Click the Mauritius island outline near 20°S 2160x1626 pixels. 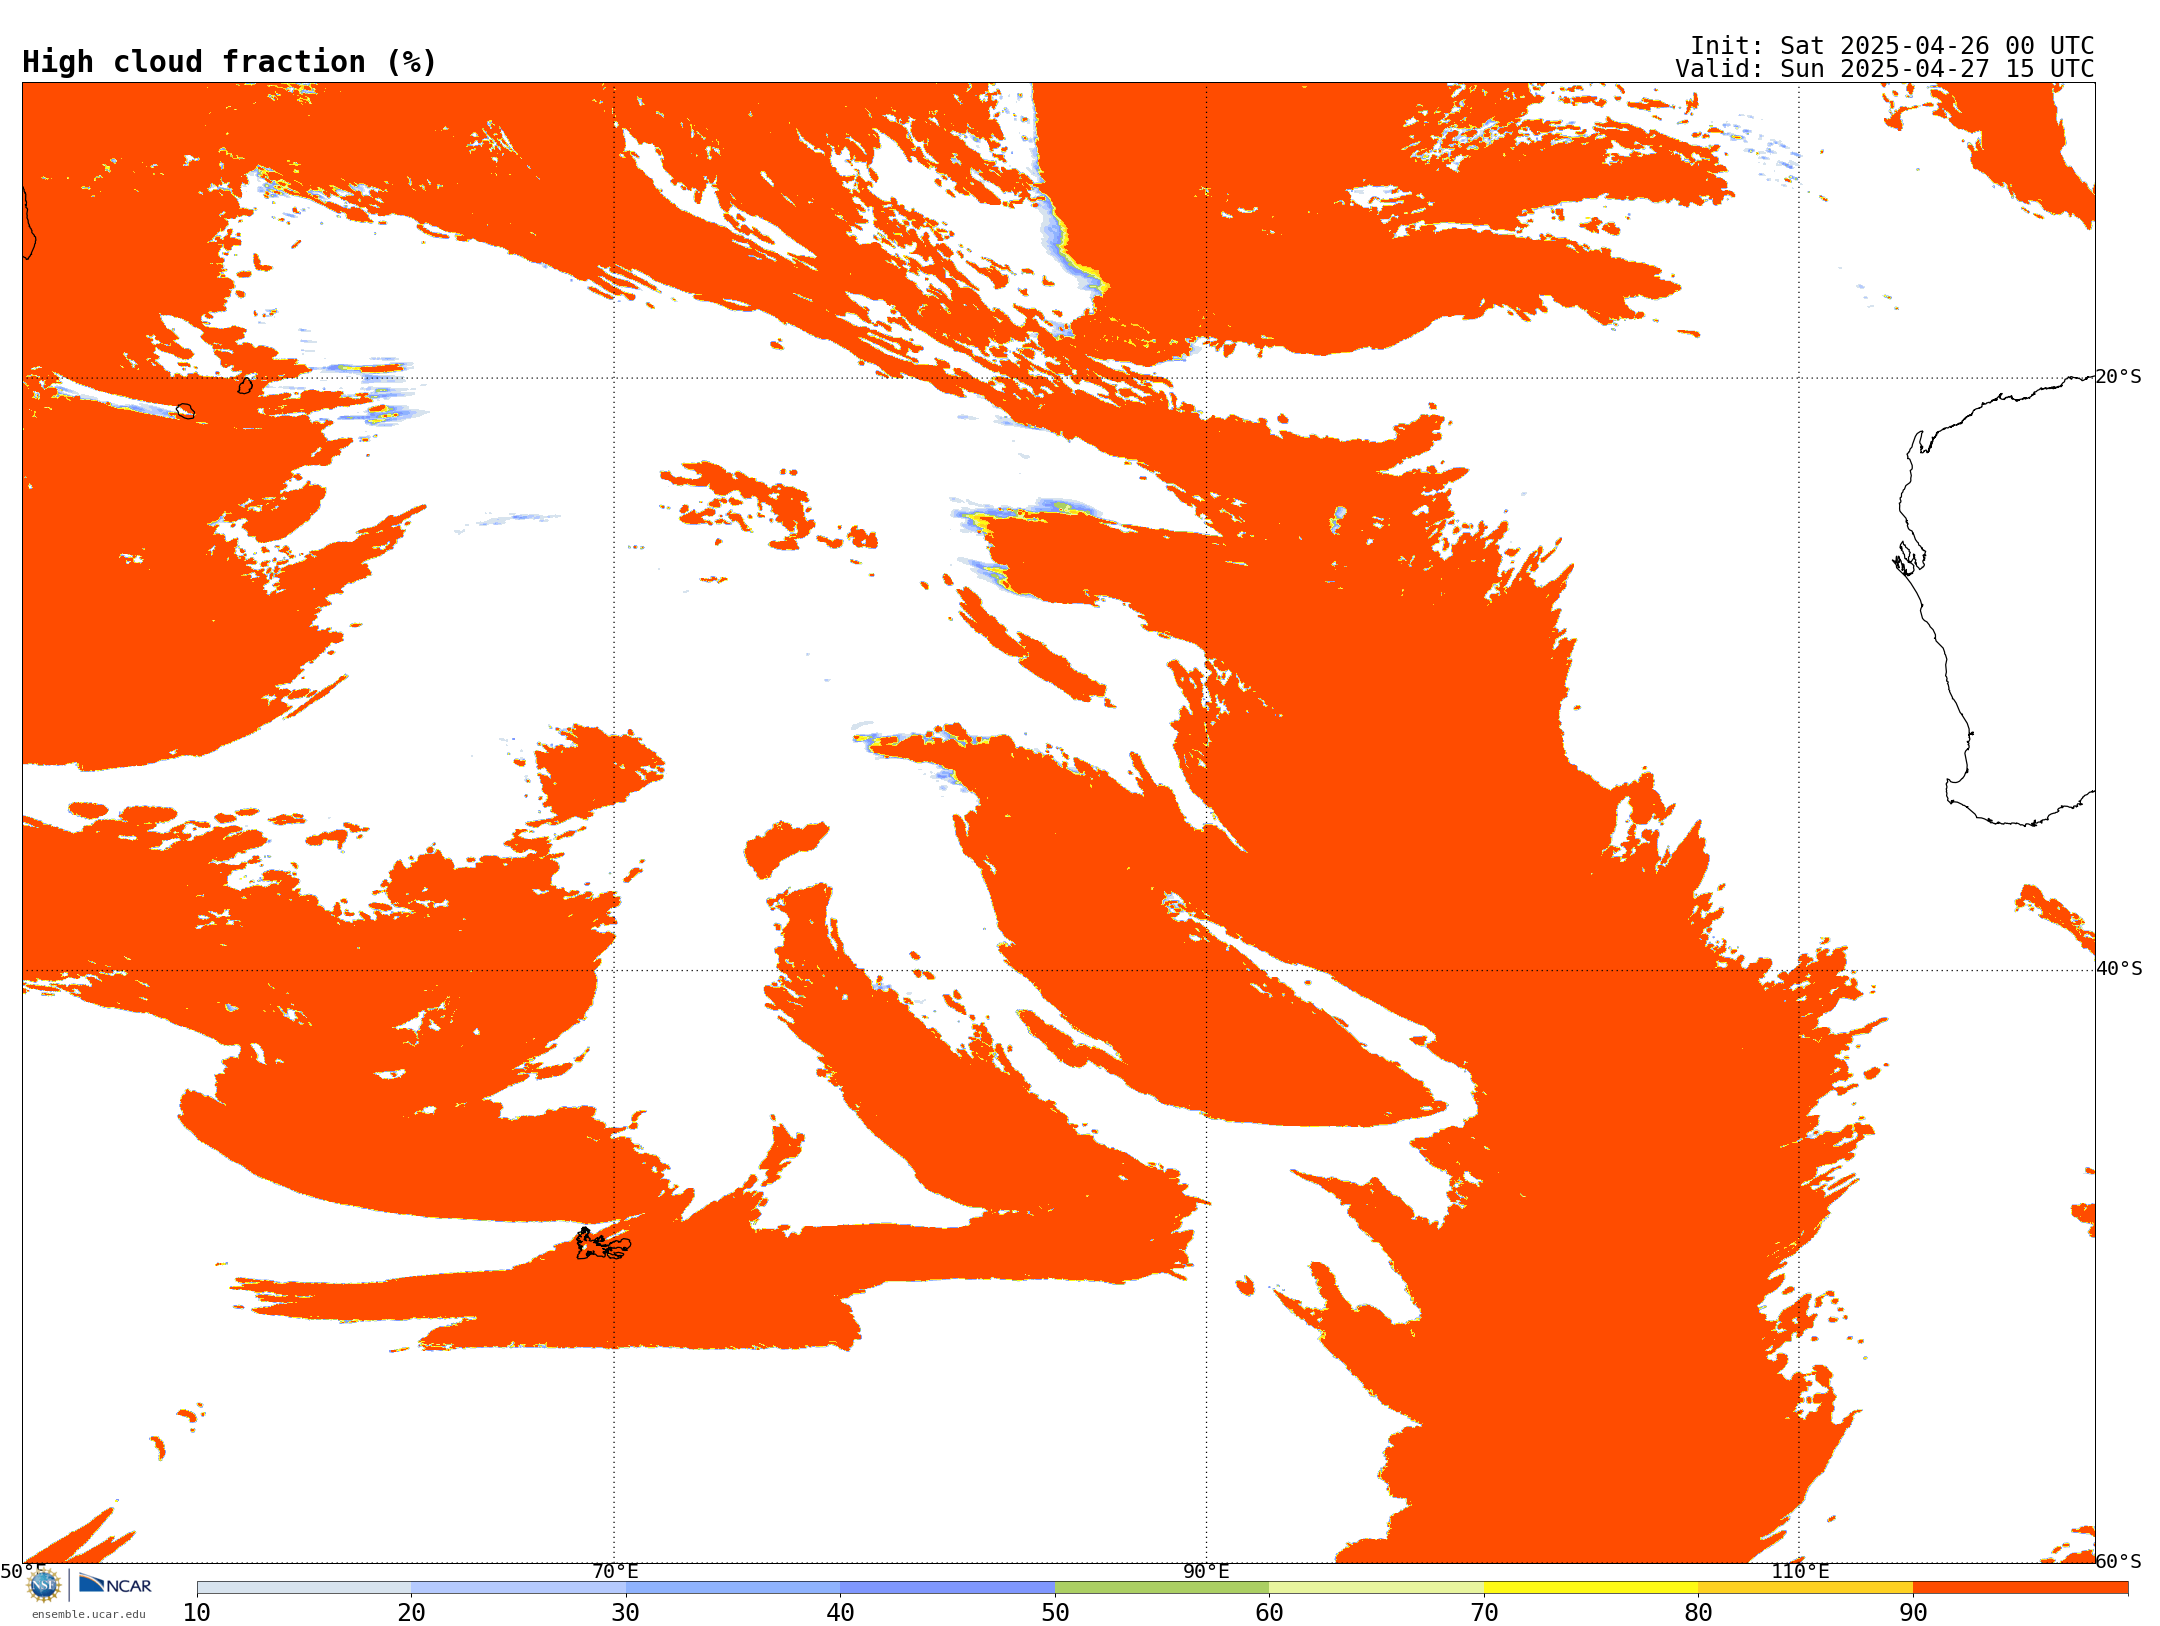245,385
